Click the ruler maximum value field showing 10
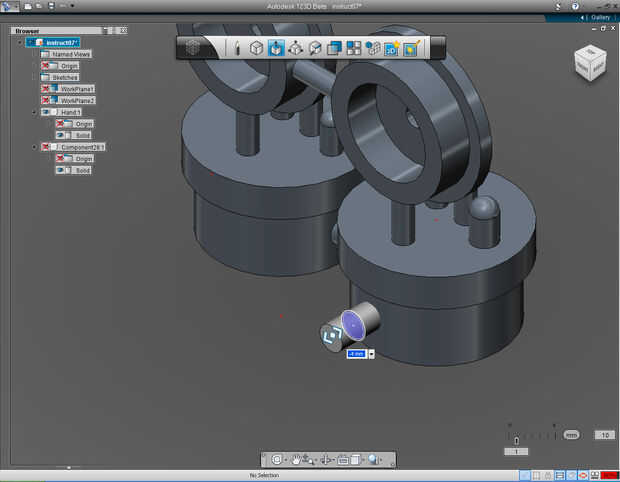The height and width of the screenshot is (482, 620). [605, 435]
